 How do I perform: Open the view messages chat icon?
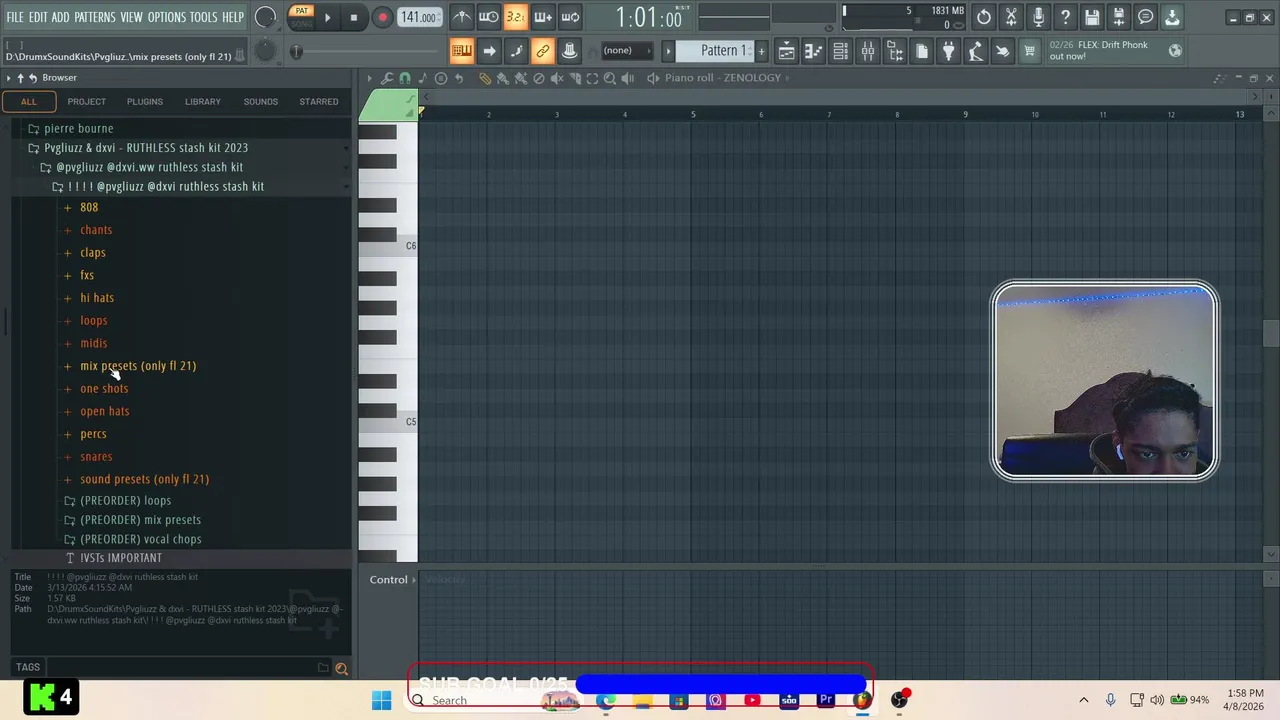[1146, 17]
